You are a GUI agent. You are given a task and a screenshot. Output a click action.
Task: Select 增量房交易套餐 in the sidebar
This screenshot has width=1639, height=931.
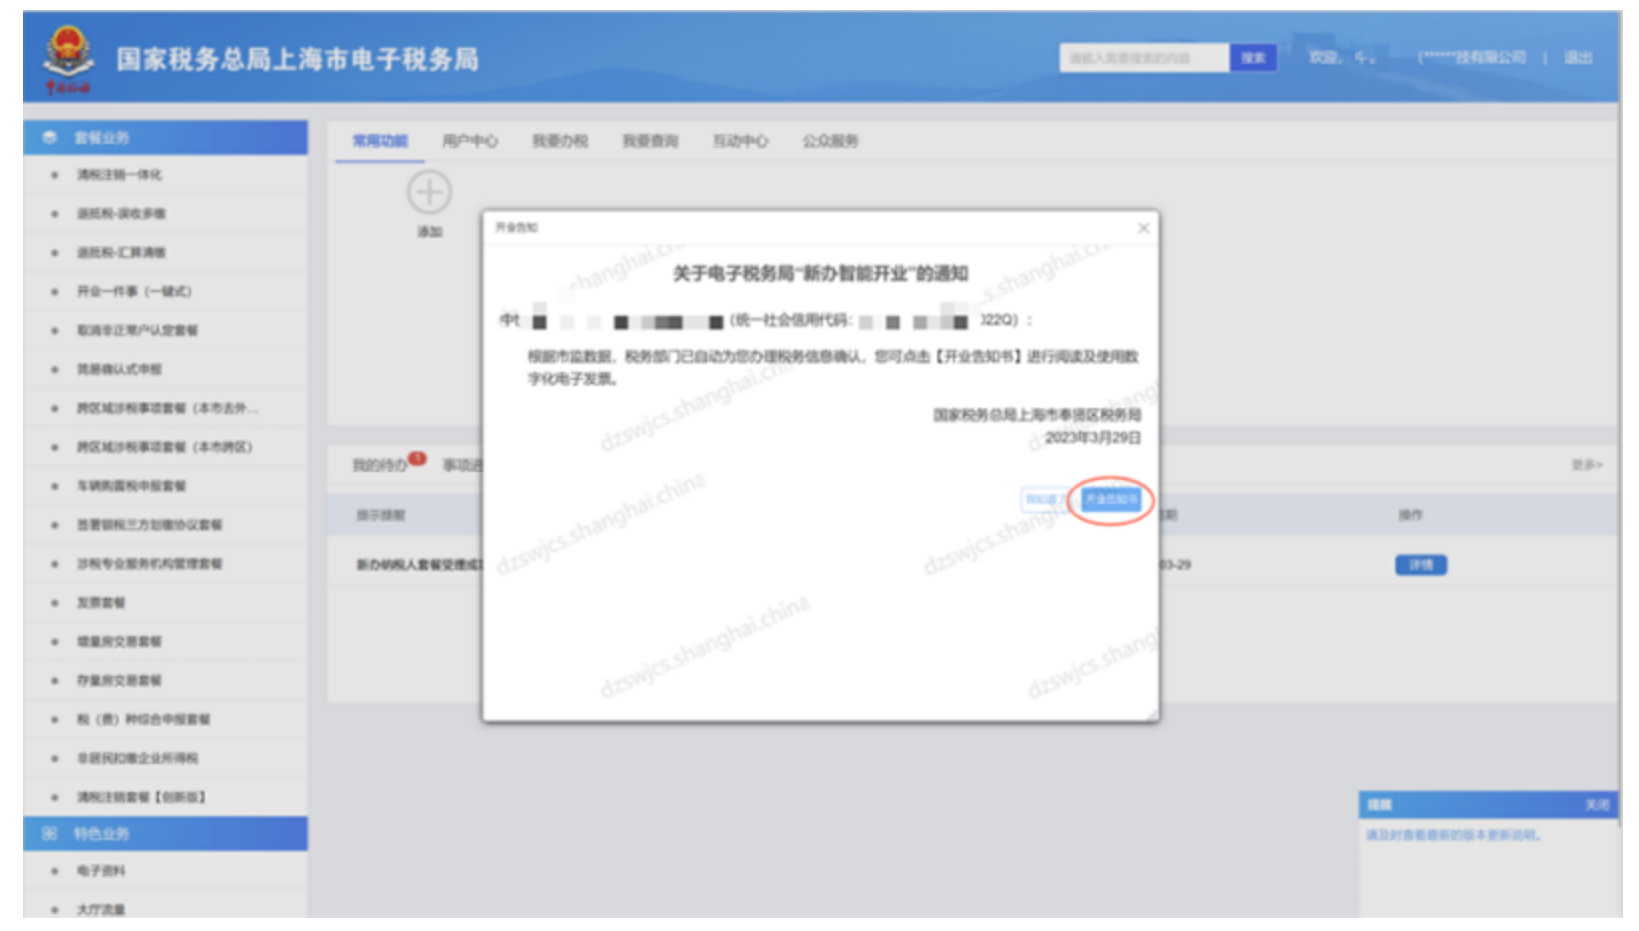(x=120, y=642)
